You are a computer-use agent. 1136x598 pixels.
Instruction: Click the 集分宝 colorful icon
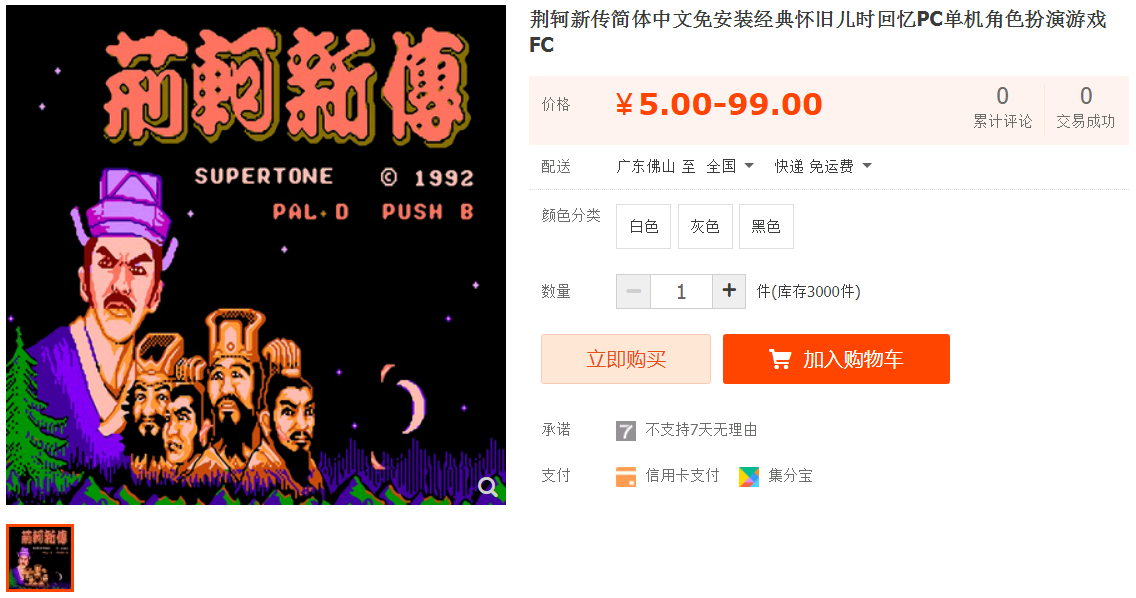[x=748, y=476]
